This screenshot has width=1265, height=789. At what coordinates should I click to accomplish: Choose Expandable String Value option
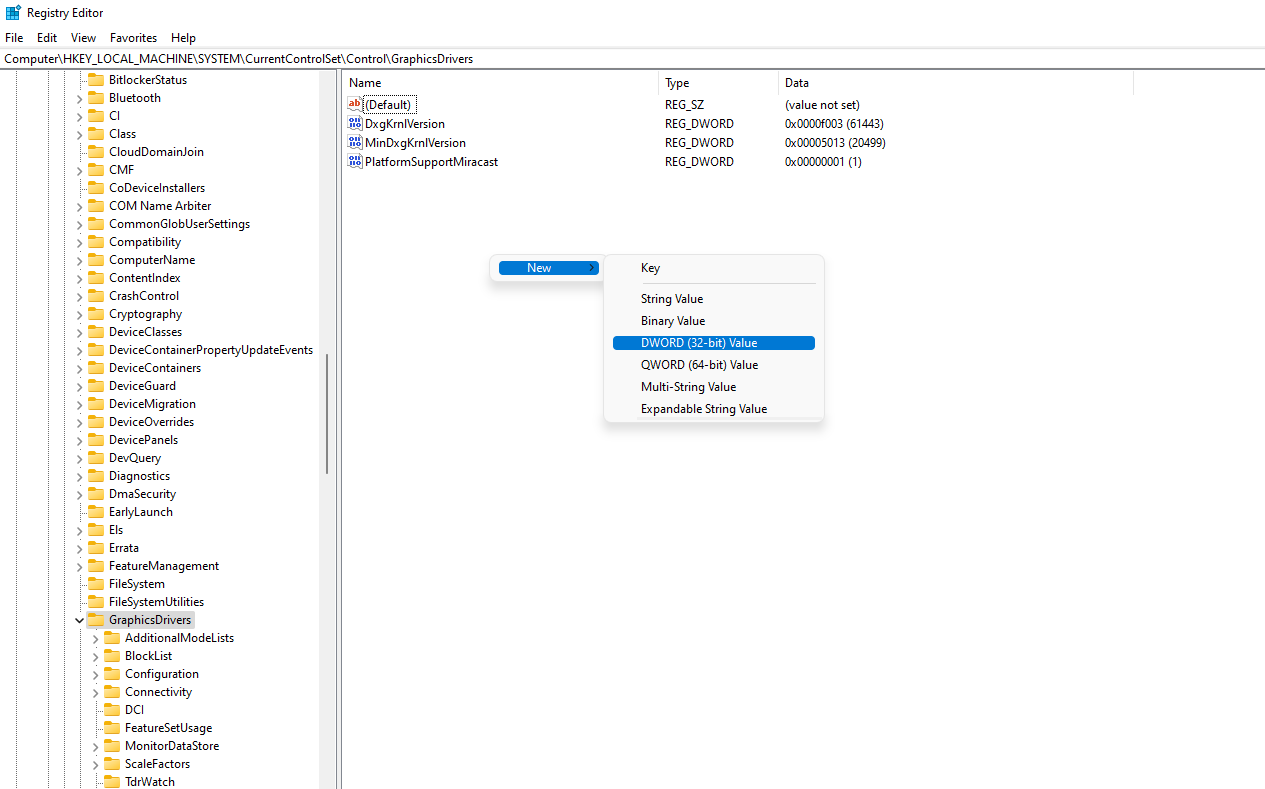[x=714, y=409]
